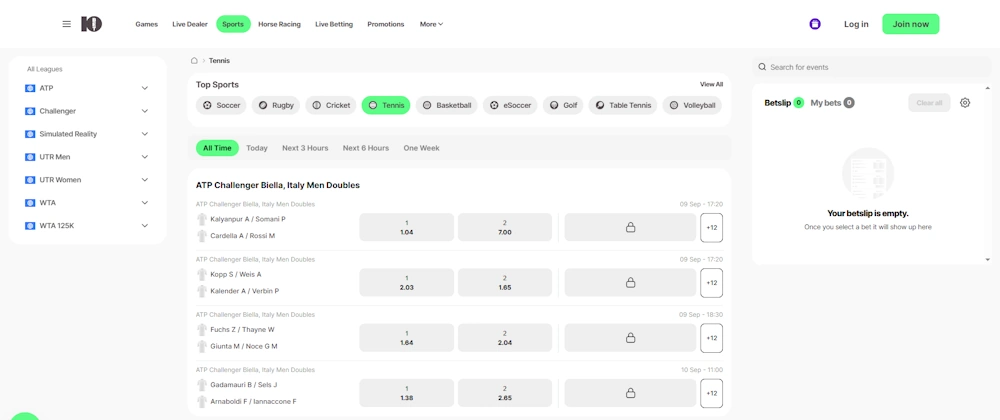Select Basketball in Top Sports

(x=447, y=105)
